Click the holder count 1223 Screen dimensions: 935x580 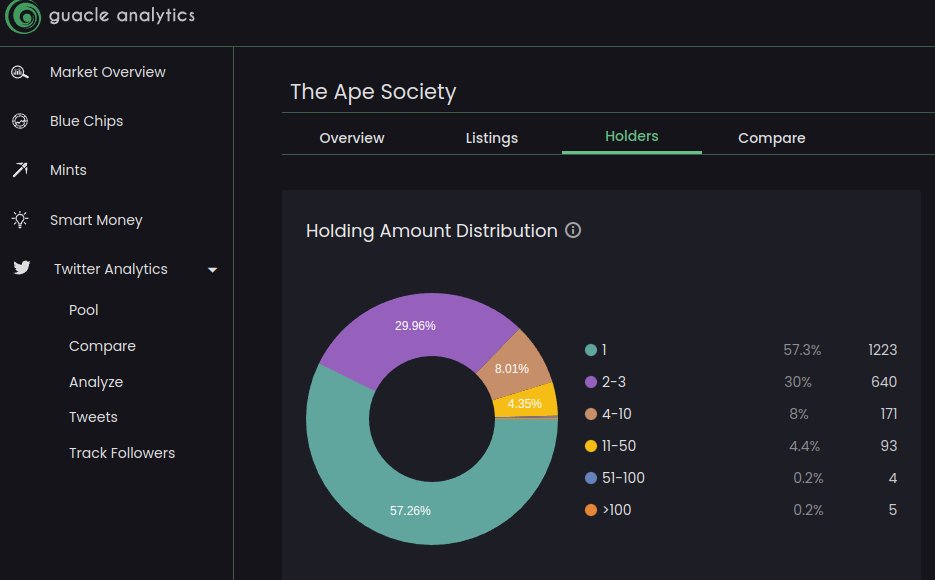click(x=883, y=350)
